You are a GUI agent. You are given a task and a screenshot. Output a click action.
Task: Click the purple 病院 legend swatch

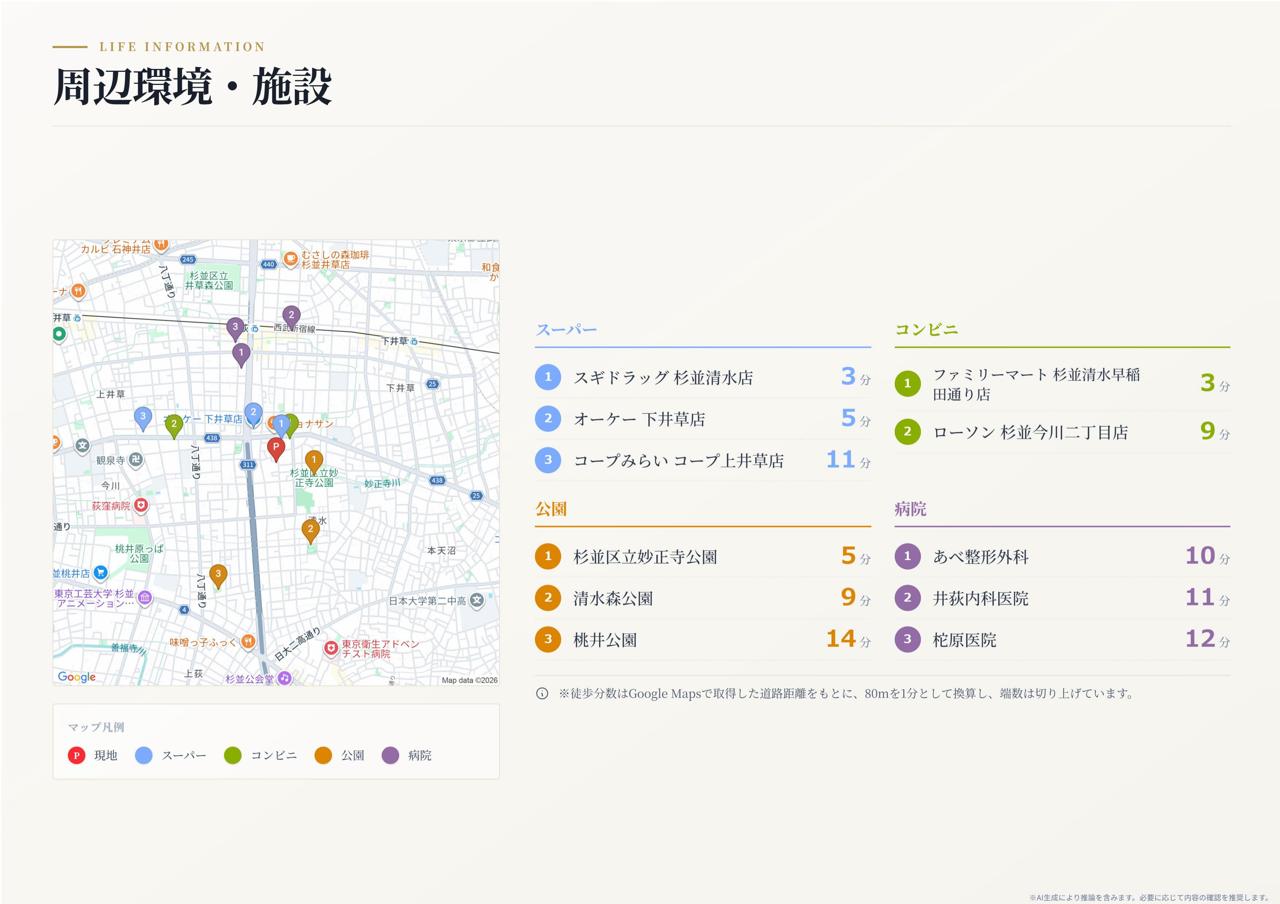point(390,755)
